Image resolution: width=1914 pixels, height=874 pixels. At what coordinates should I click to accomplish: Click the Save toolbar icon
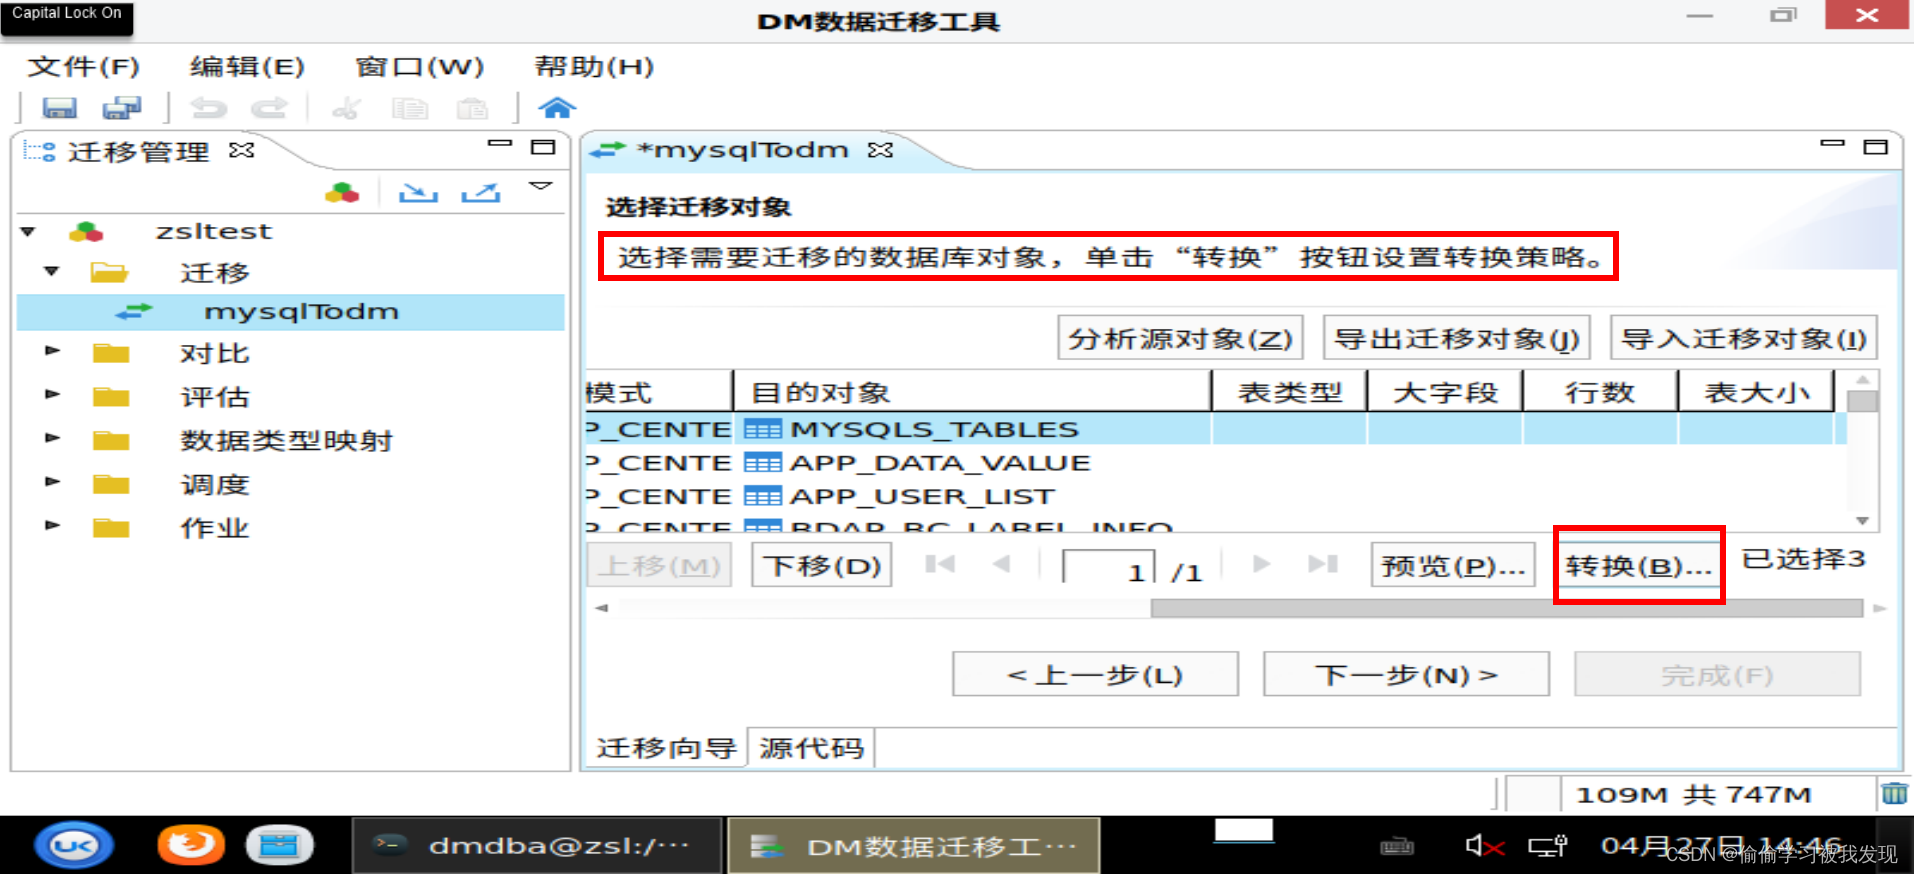point(59,108)
